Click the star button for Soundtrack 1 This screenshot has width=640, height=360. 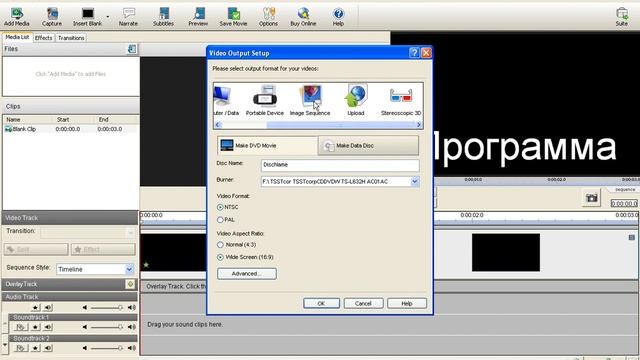[x=36, y=327]
